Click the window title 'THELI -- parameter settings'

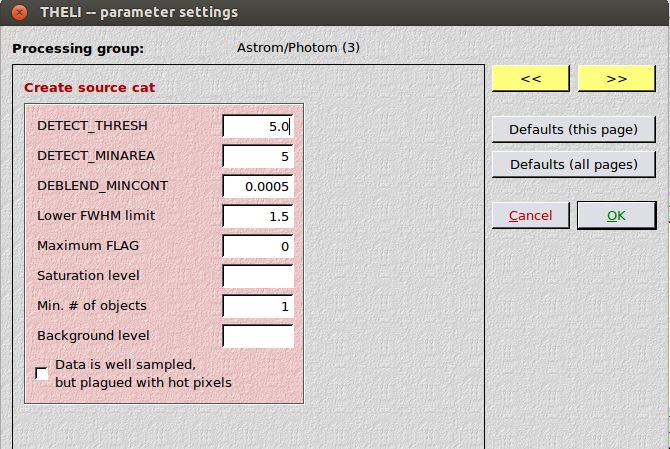tap(139, 12)
